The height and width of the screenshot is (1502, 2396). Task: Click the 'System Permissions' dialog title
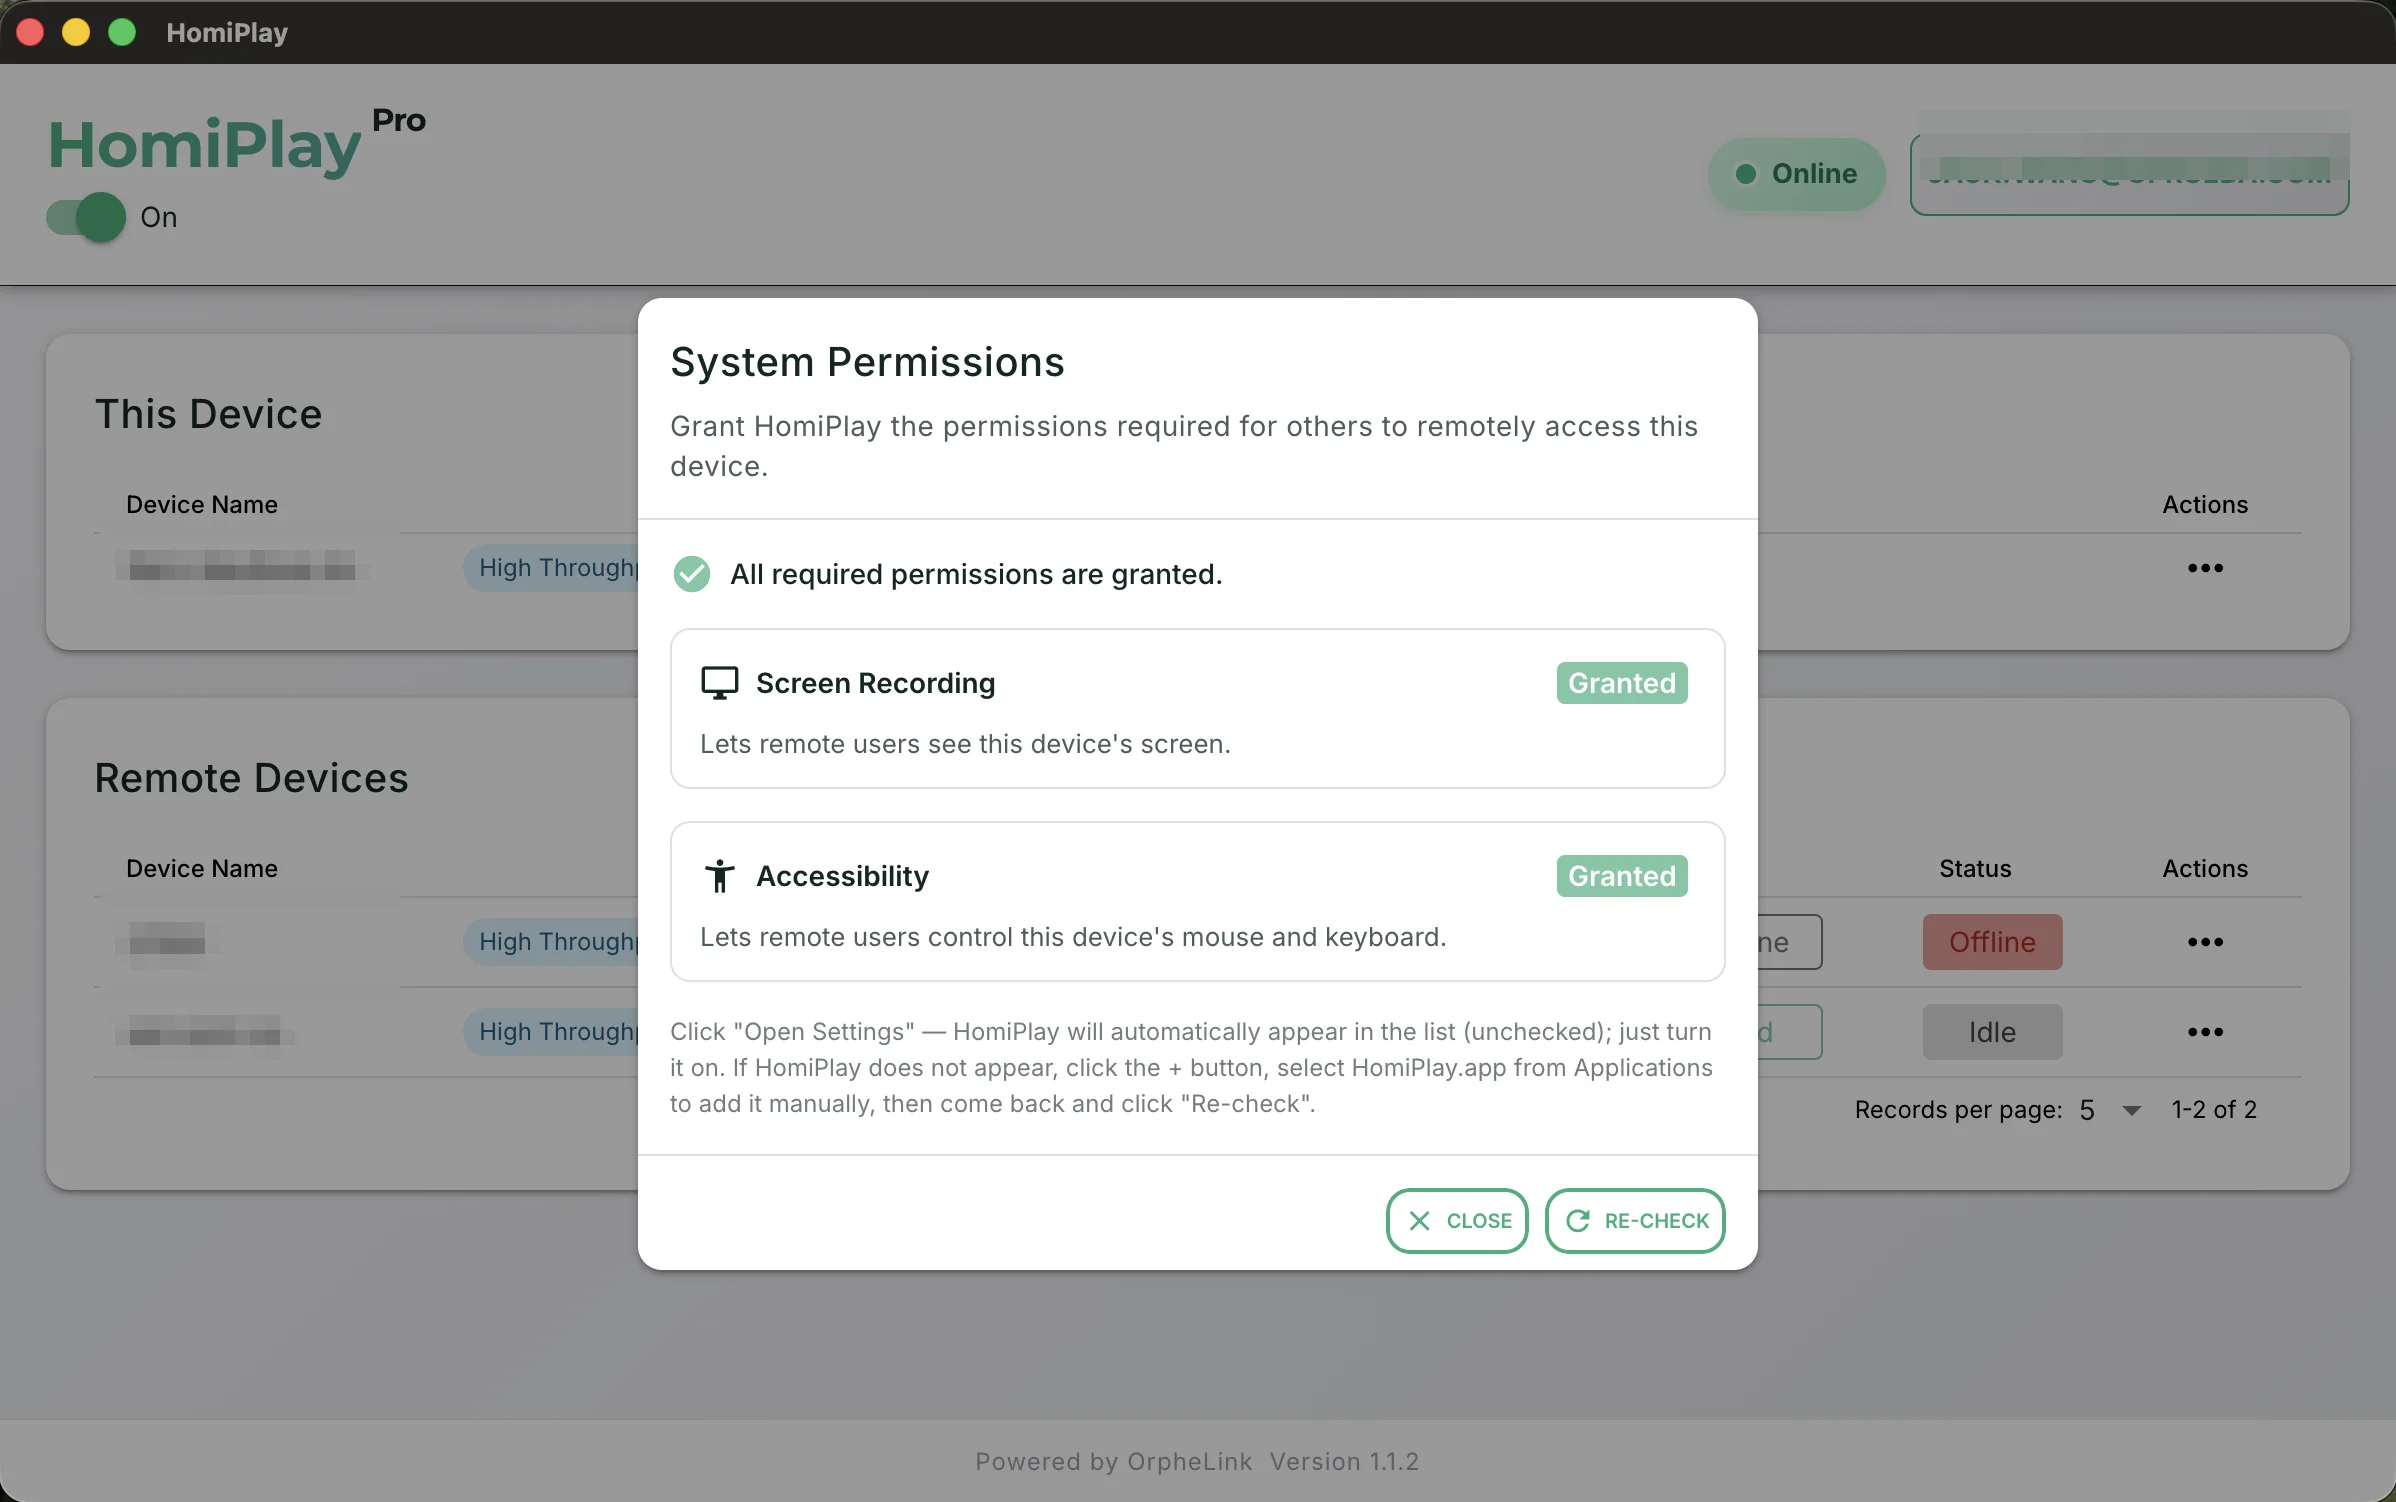[x=867, y=362]
